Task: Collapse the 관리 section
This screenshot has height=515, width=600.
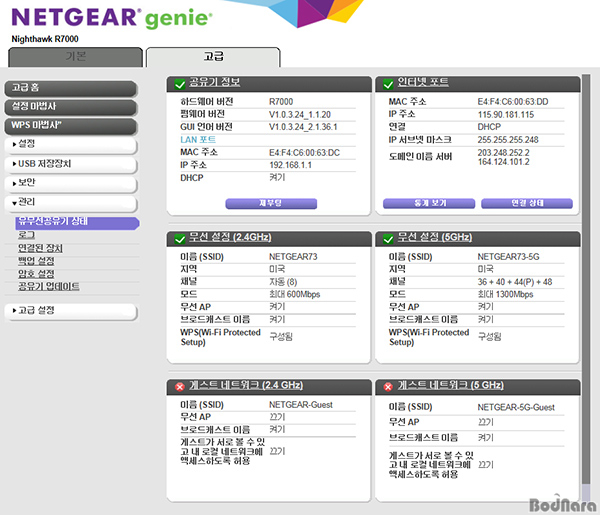Action: point(71,203)
